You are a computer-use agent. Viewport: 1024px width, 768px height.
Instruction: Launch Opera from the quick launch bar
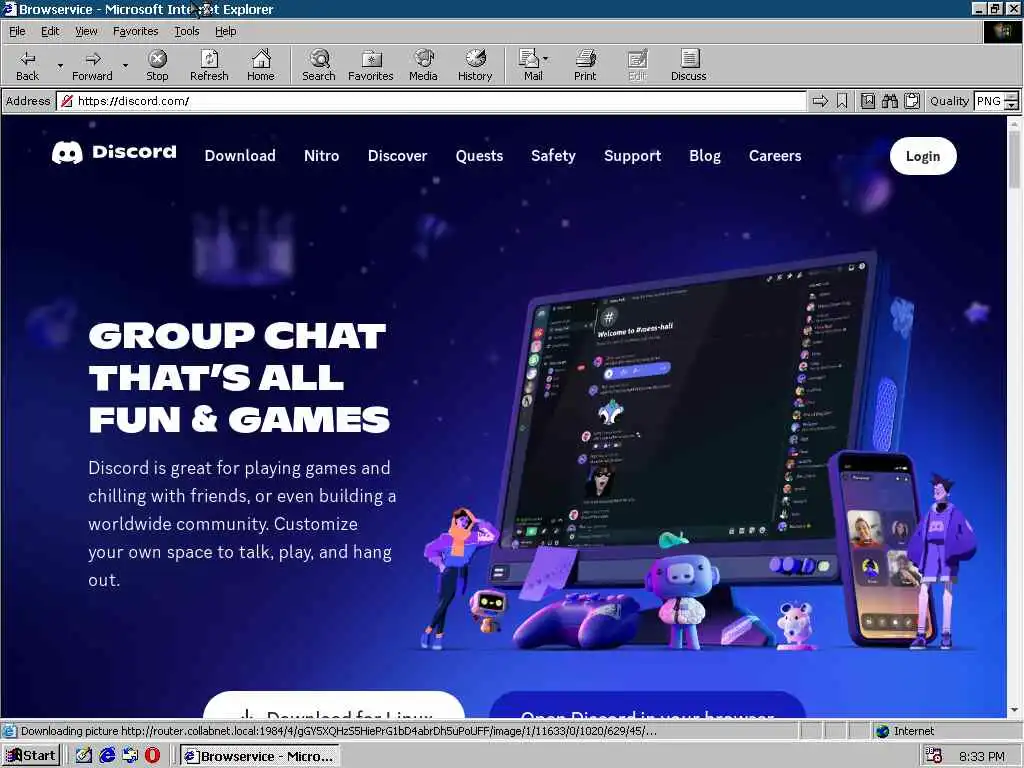coord(152,756)
